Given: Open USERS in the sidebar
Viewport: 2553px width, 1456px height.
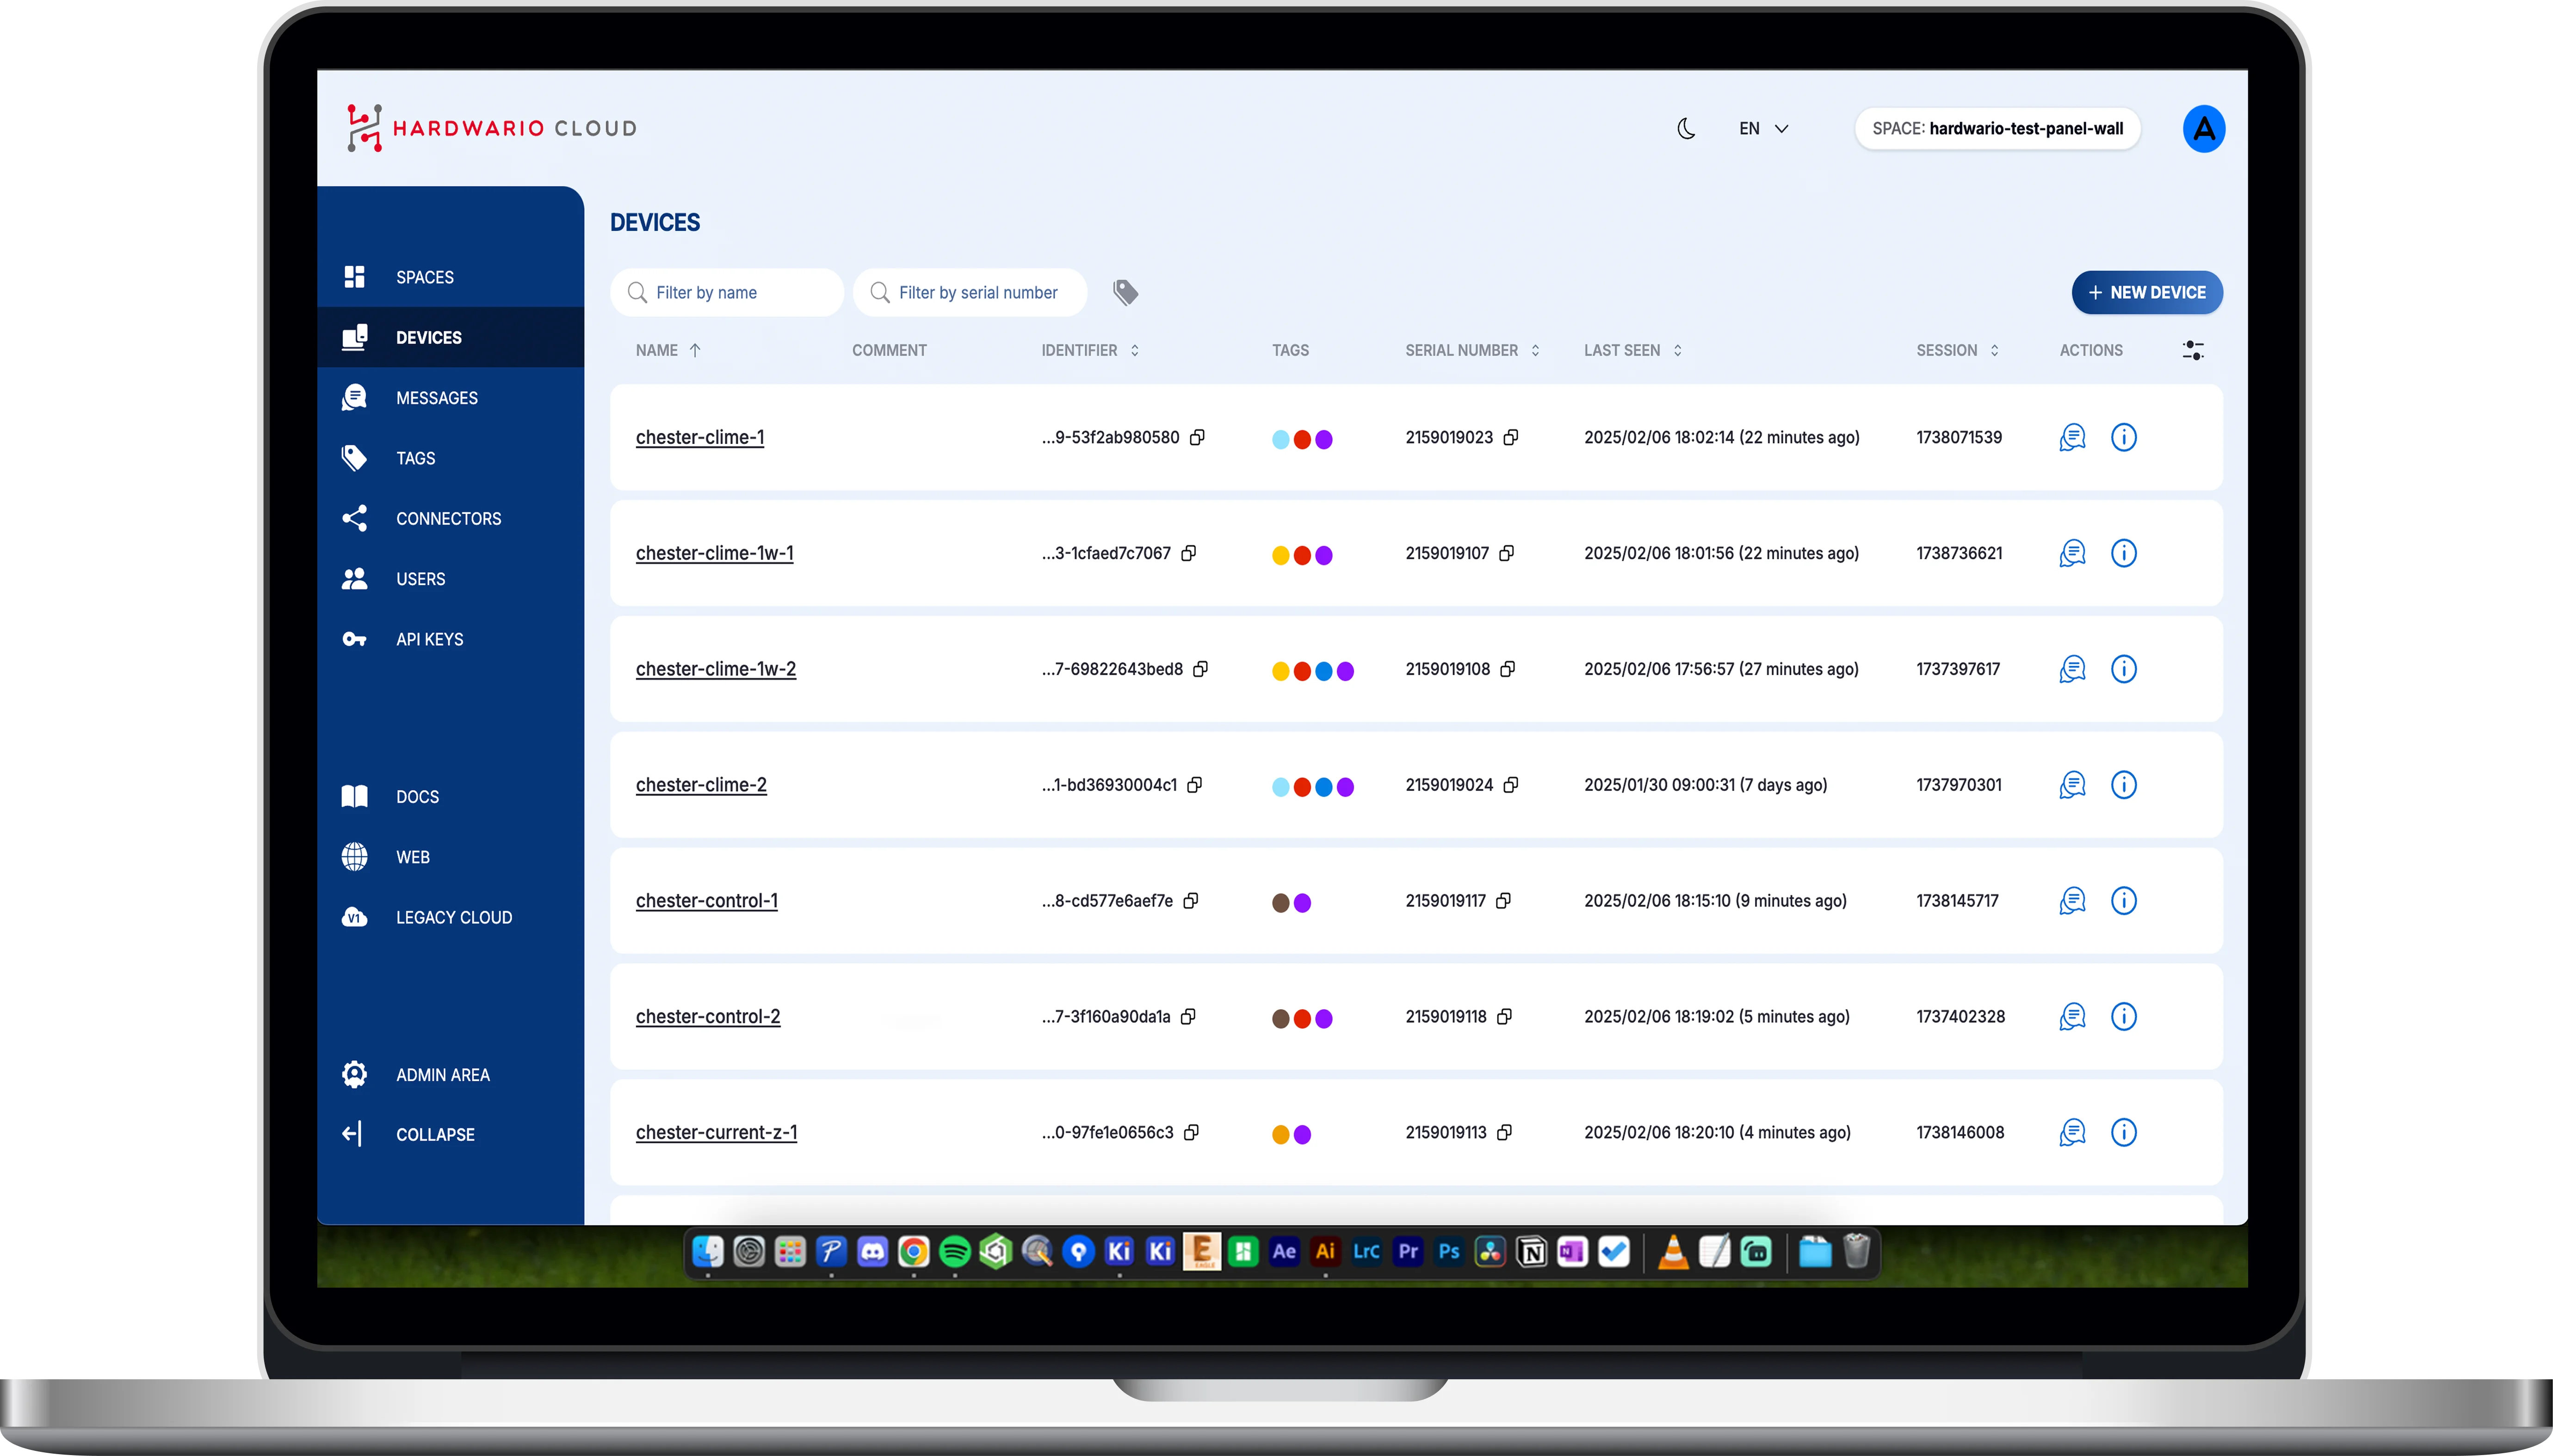Looking at the screenshot, I should tap(450, 579).
